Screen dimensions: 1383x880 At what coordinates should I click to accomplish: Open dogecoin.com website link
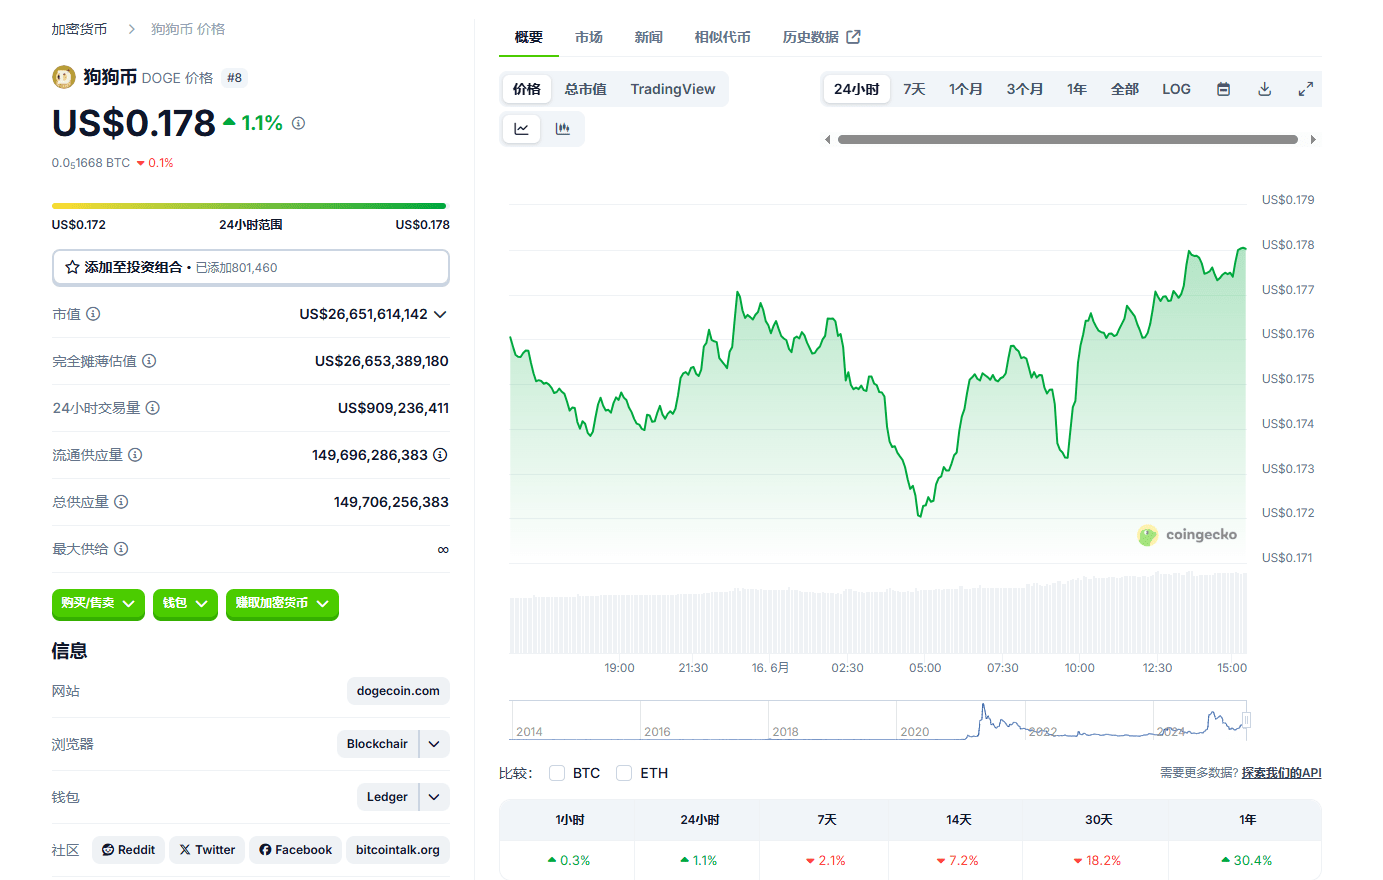click(x=398, y=691)
